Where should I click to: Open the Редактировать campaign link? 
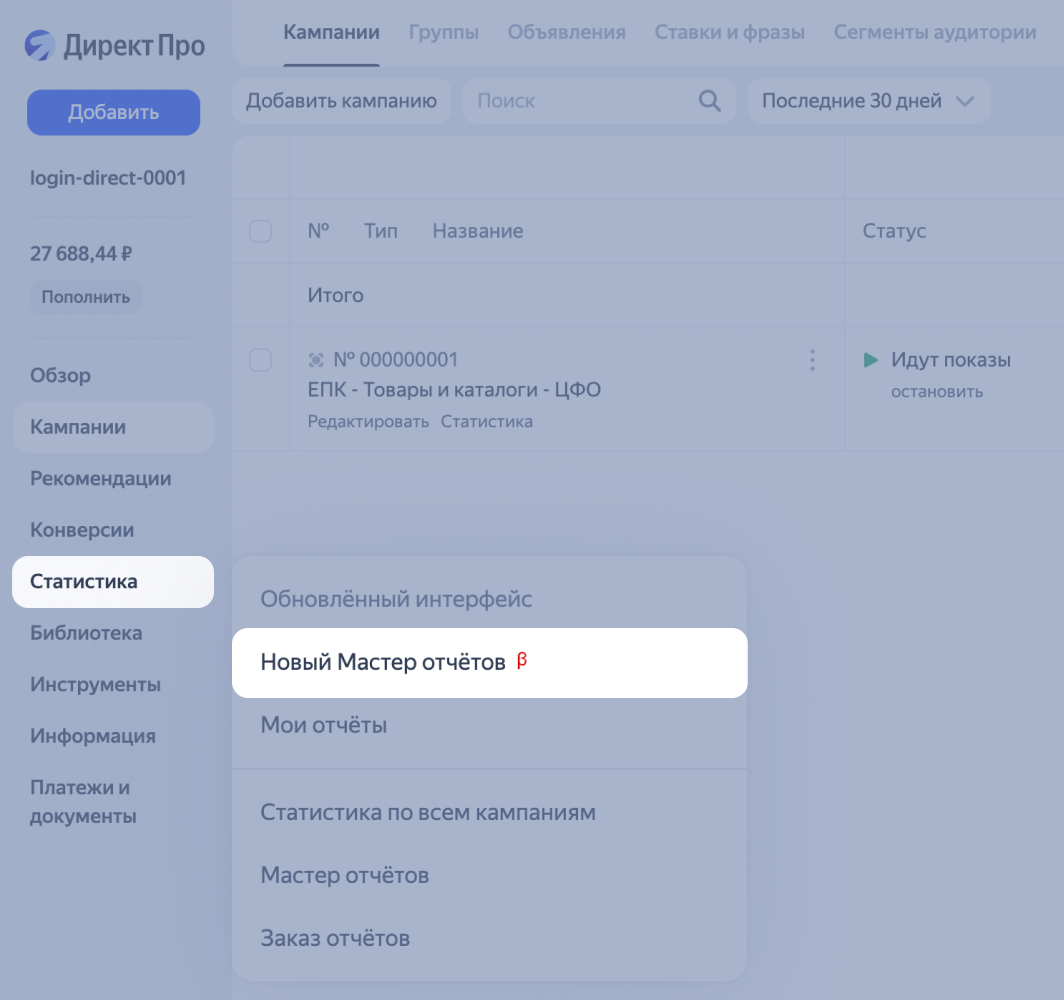368,421
